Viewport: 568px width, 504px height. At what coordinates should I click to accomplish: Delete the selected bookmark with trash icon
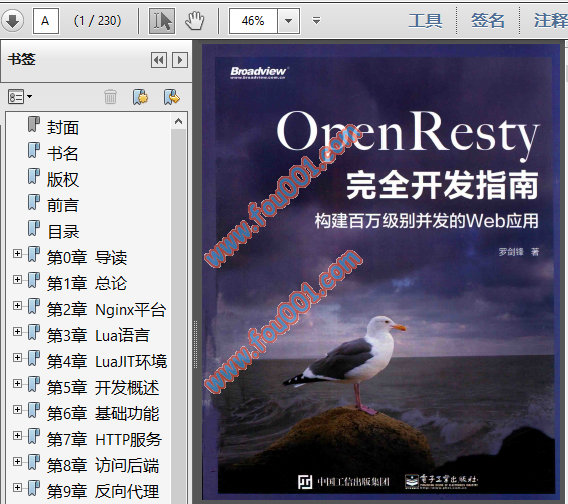110,97
